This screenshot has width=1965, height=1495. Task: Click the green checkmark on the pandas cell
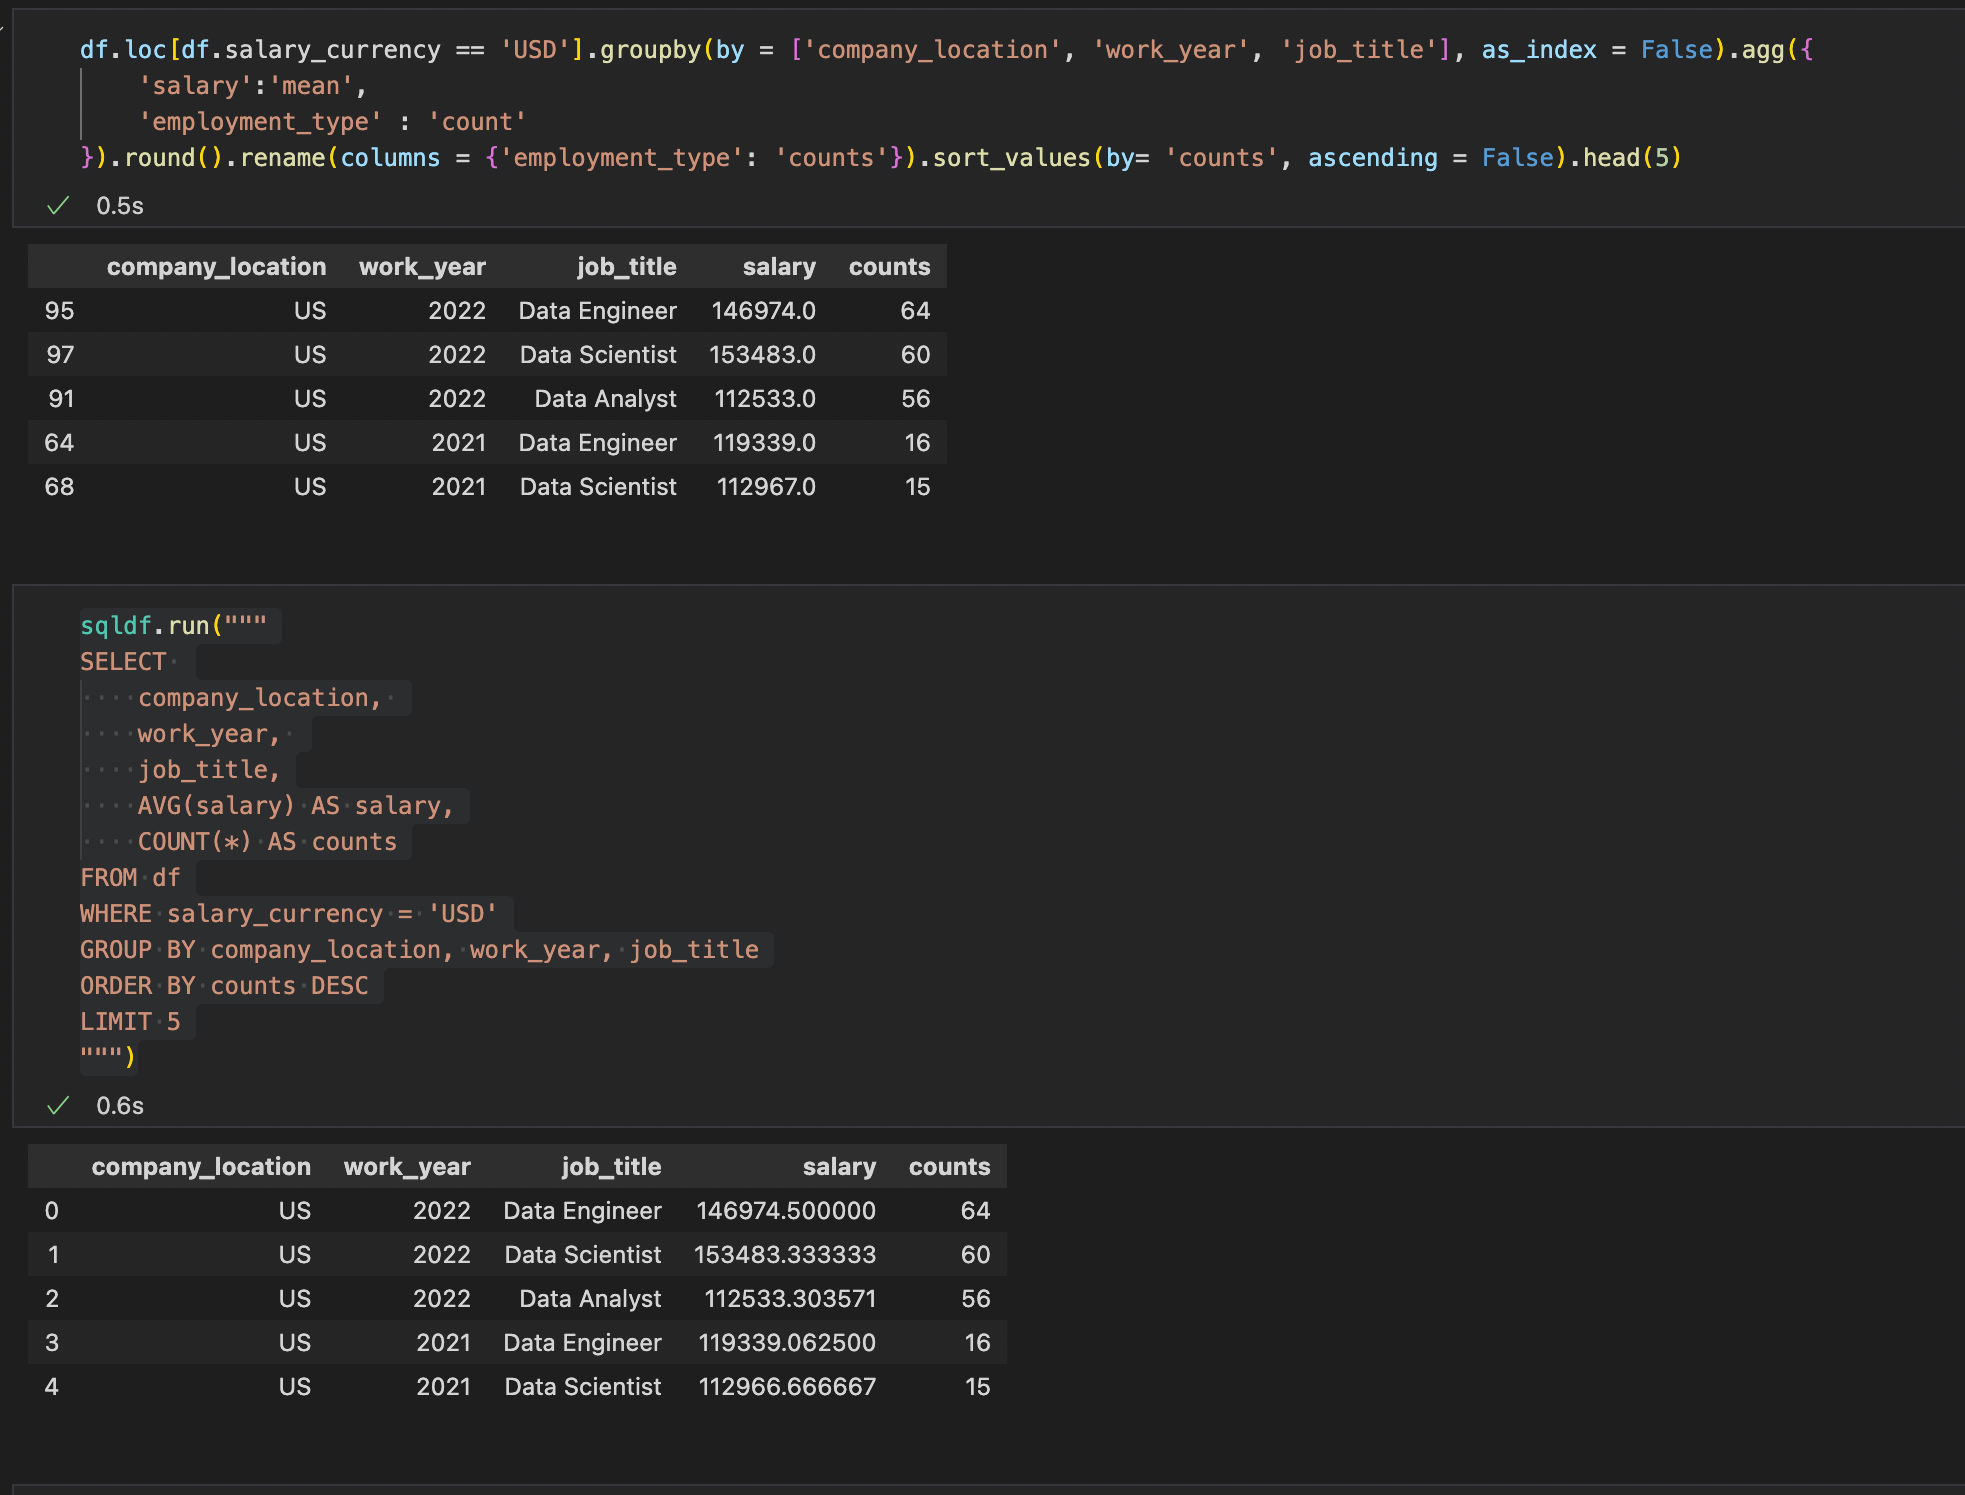pos(58,205)
